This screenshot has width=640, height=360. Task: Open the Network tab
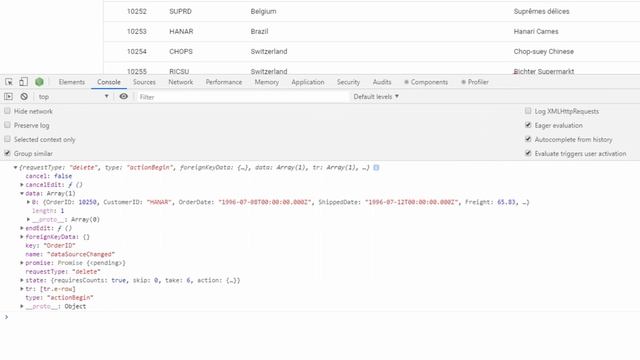[181, 82]
